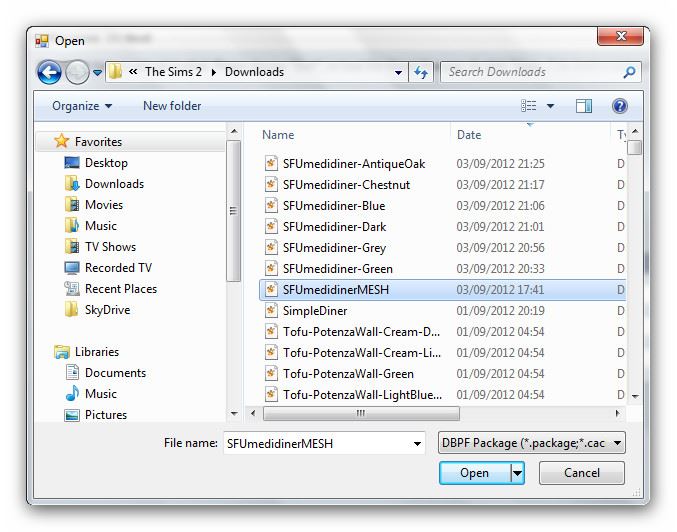677x532 pixels.
Task: Click the Documents library icon
Action: coord(72,372)
